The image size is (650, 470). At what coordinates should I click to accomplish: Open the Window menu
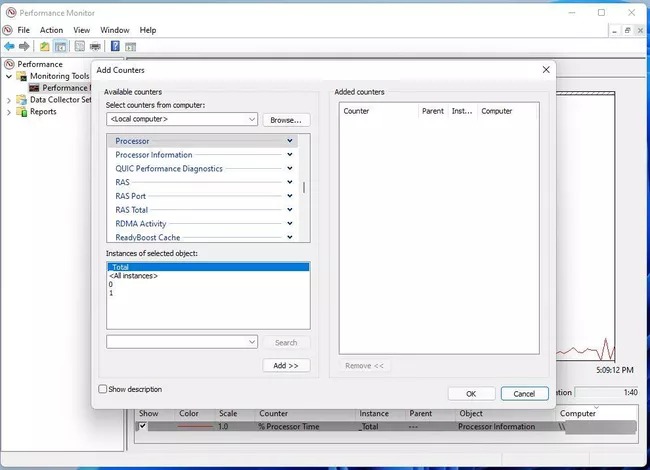pyautogui.click(x=115, y=30)
